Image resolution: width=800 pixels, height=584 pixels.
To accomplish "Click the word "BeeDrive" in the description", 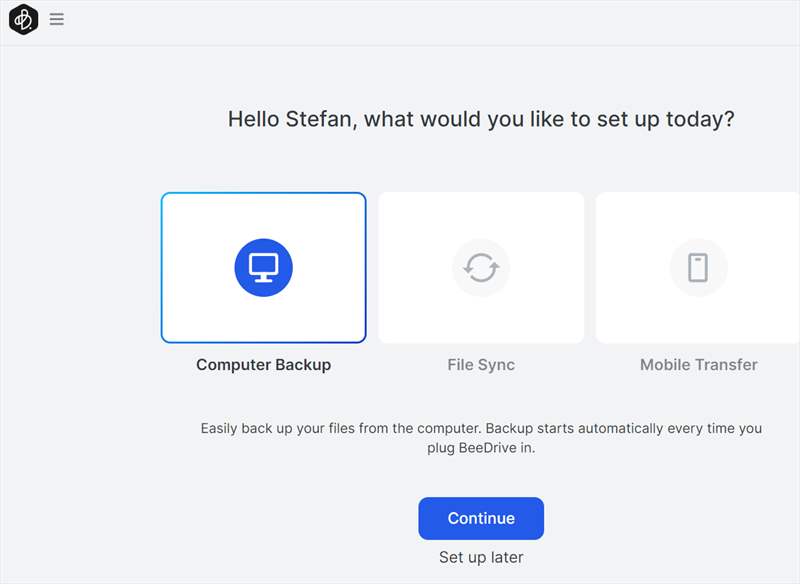I will pos(488,448).
